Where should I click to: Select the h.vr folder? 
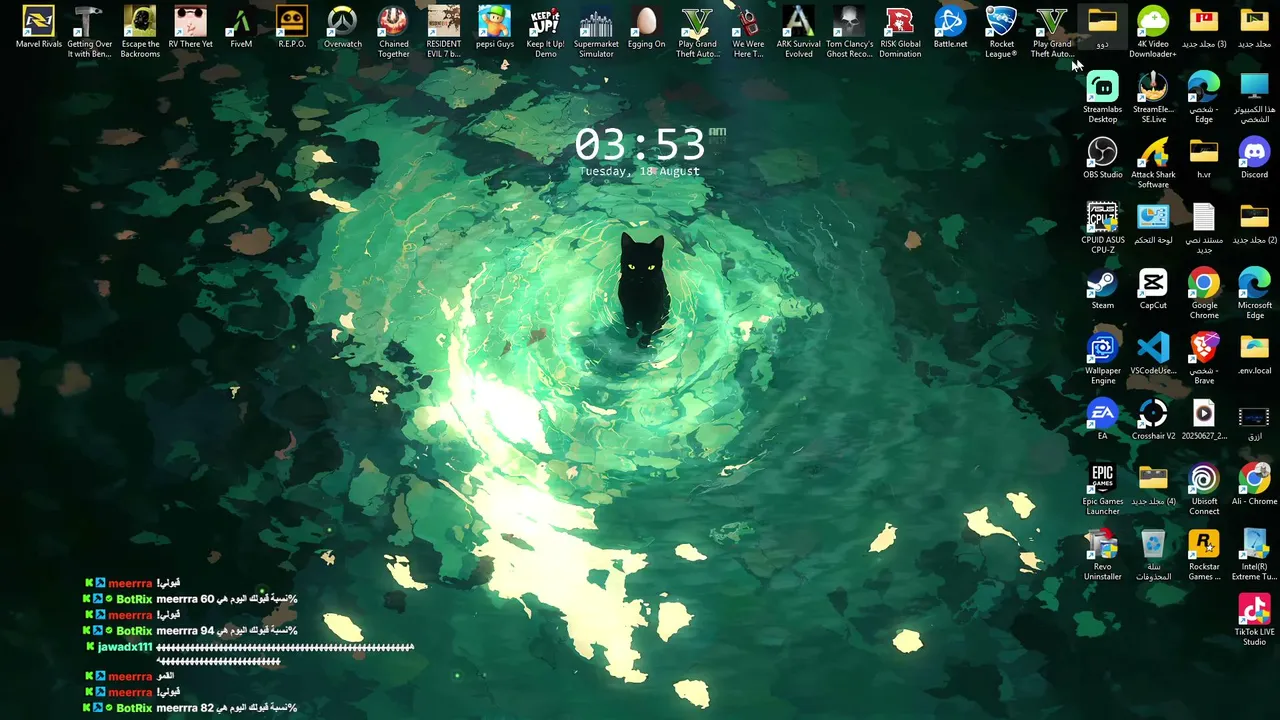1204,158
